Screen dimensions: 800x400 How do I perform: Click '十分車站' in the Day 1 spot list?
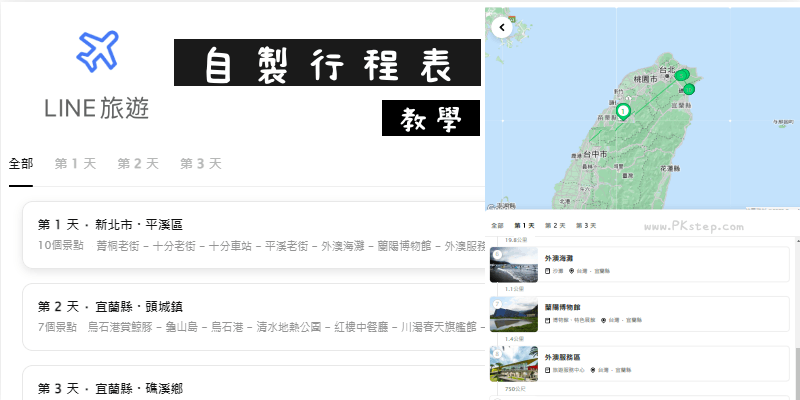[231, 245]
